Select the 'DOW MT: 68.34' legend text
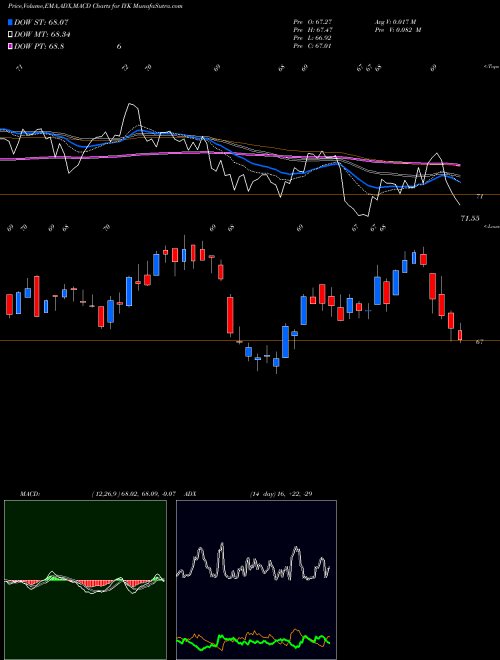This screenshot has width=500, height=660. (x=42, y=35)
